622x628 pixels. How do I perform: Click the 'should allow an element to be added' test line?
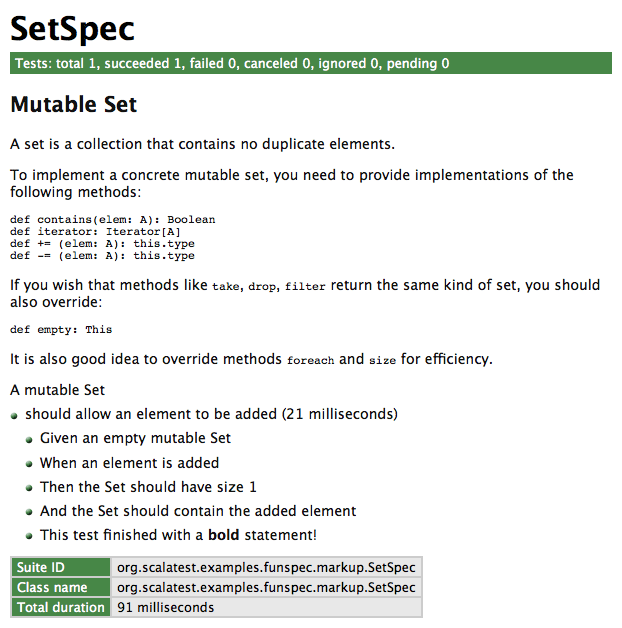tap(211, 414)
